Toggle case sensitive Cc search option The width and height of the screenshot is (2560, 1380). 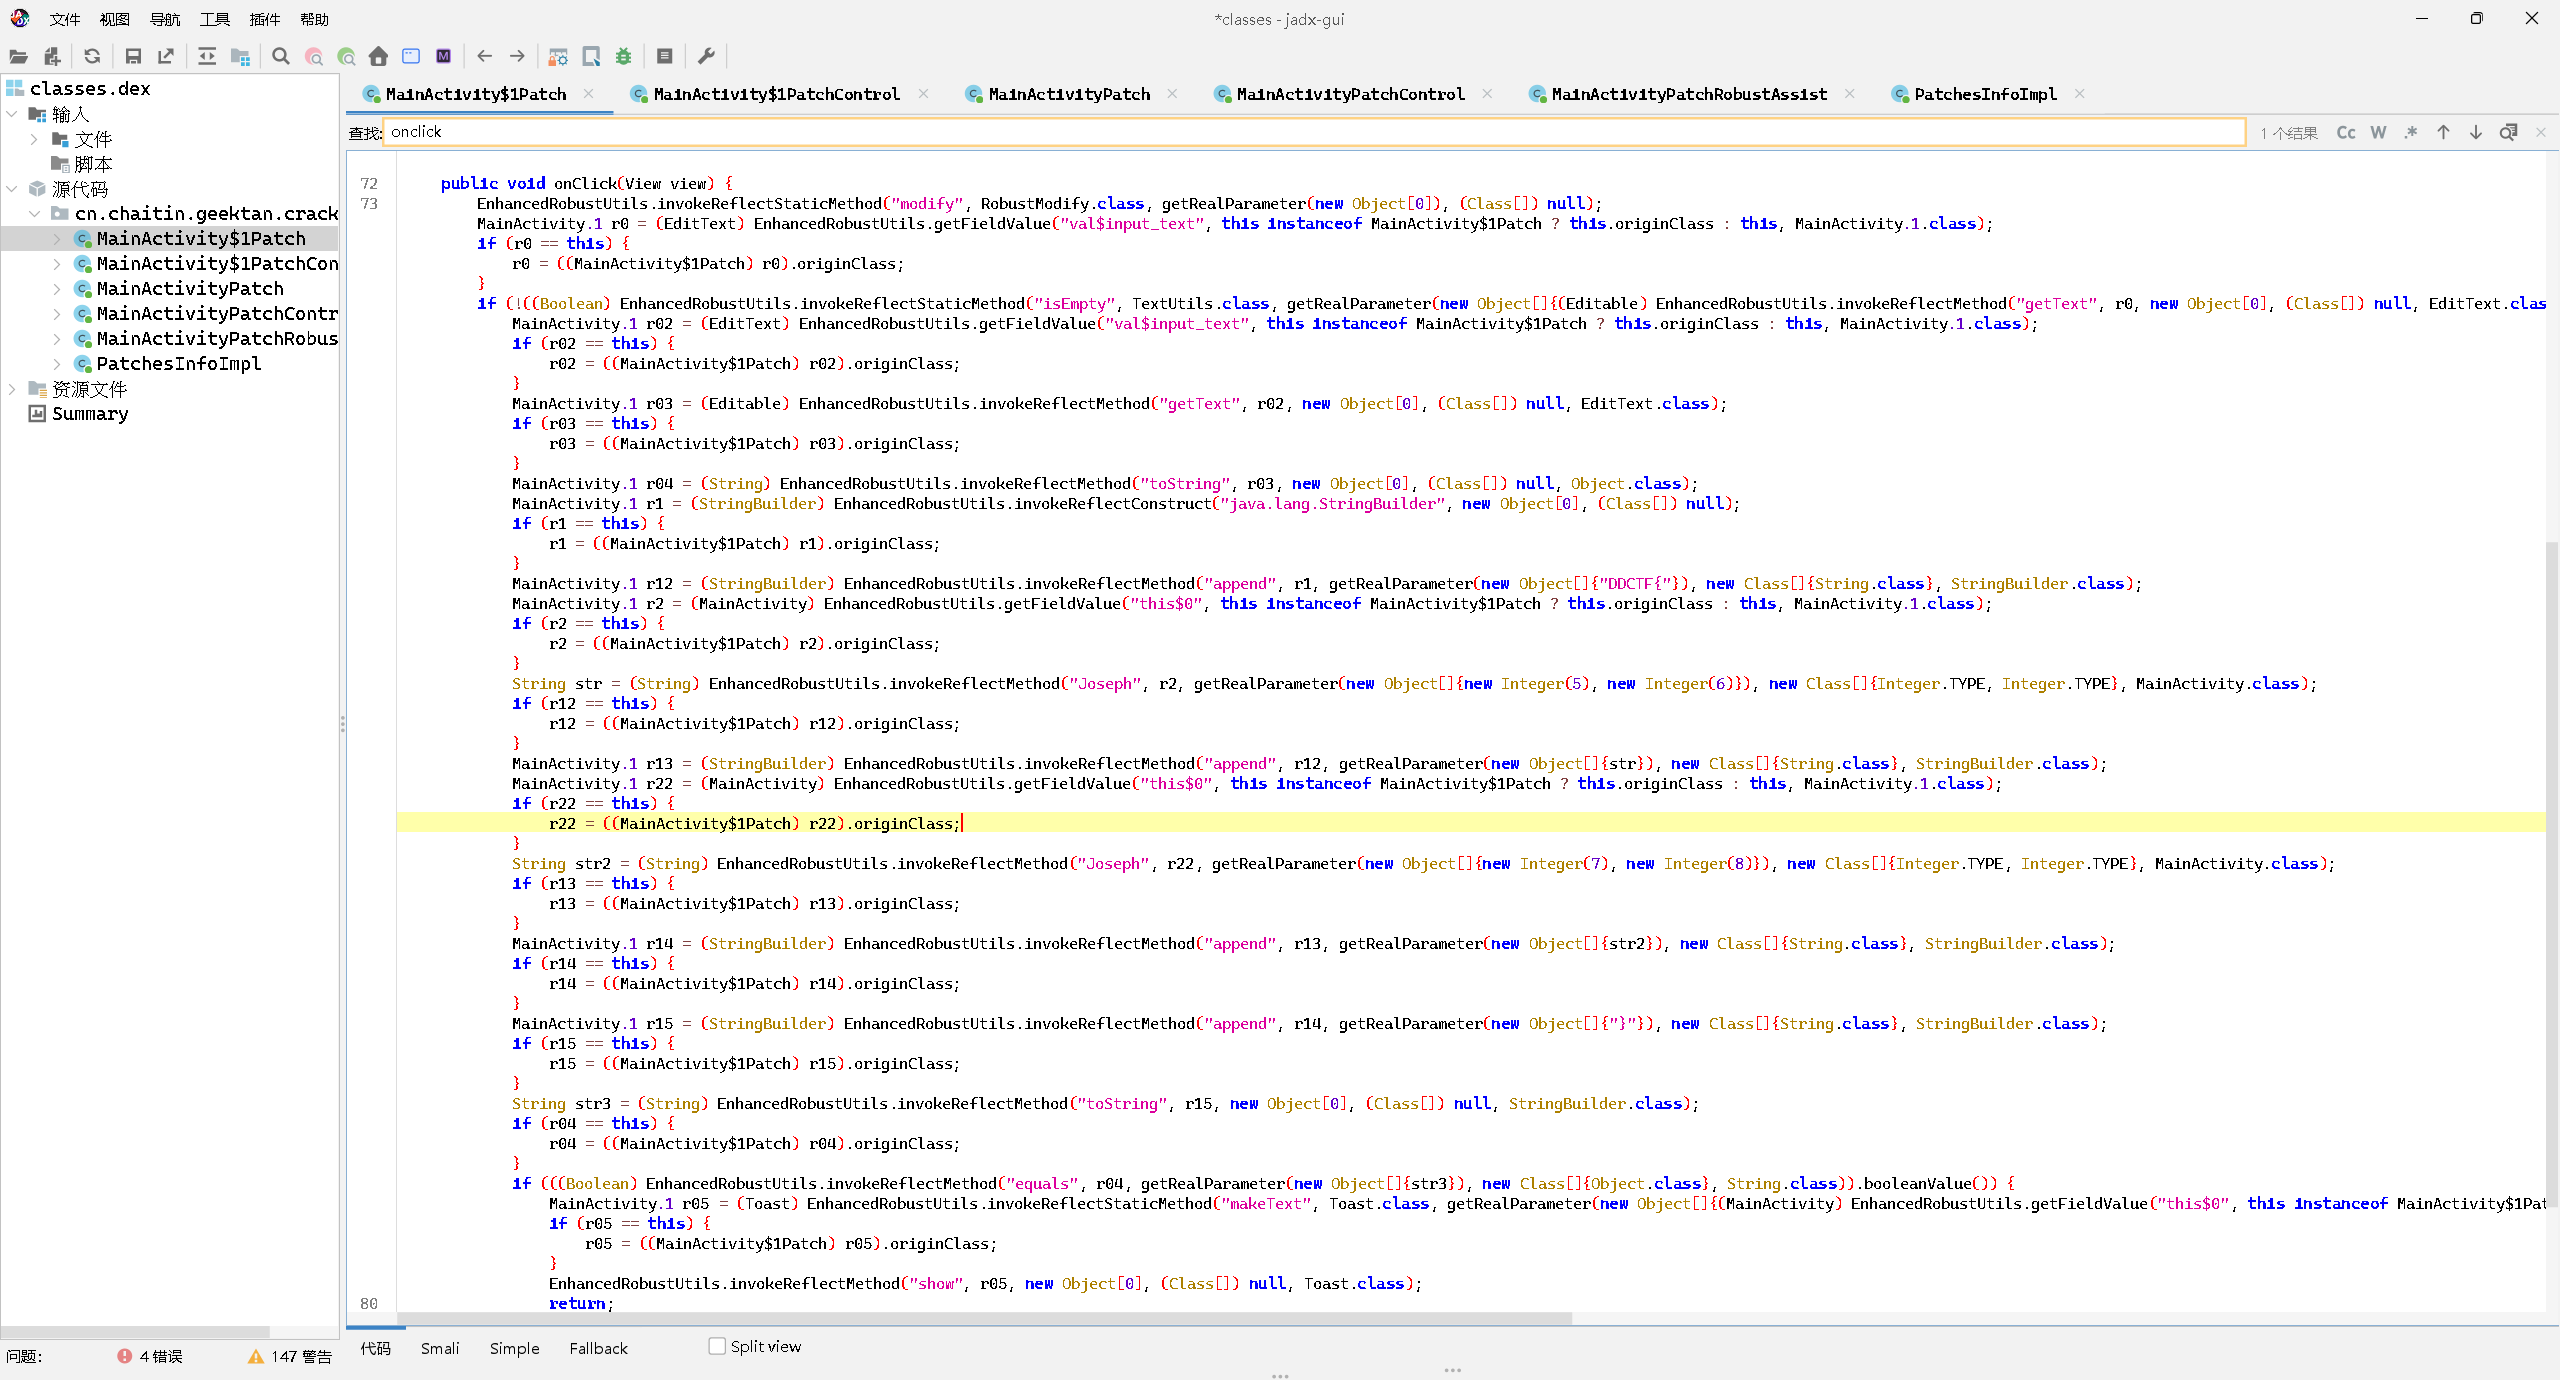[x=2345, y=132]
